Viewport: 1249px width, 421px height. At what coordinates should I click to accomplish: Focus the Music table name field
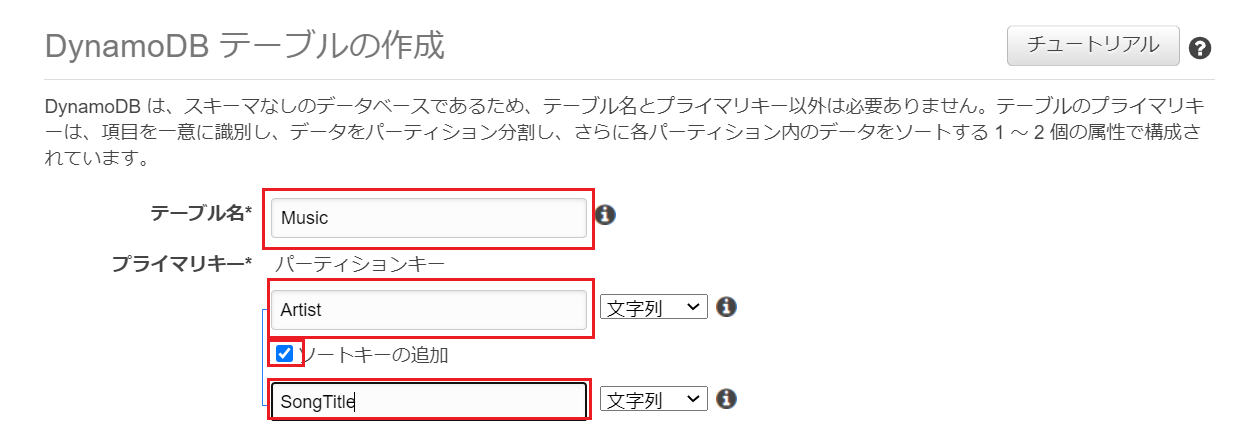click(429, 218)
